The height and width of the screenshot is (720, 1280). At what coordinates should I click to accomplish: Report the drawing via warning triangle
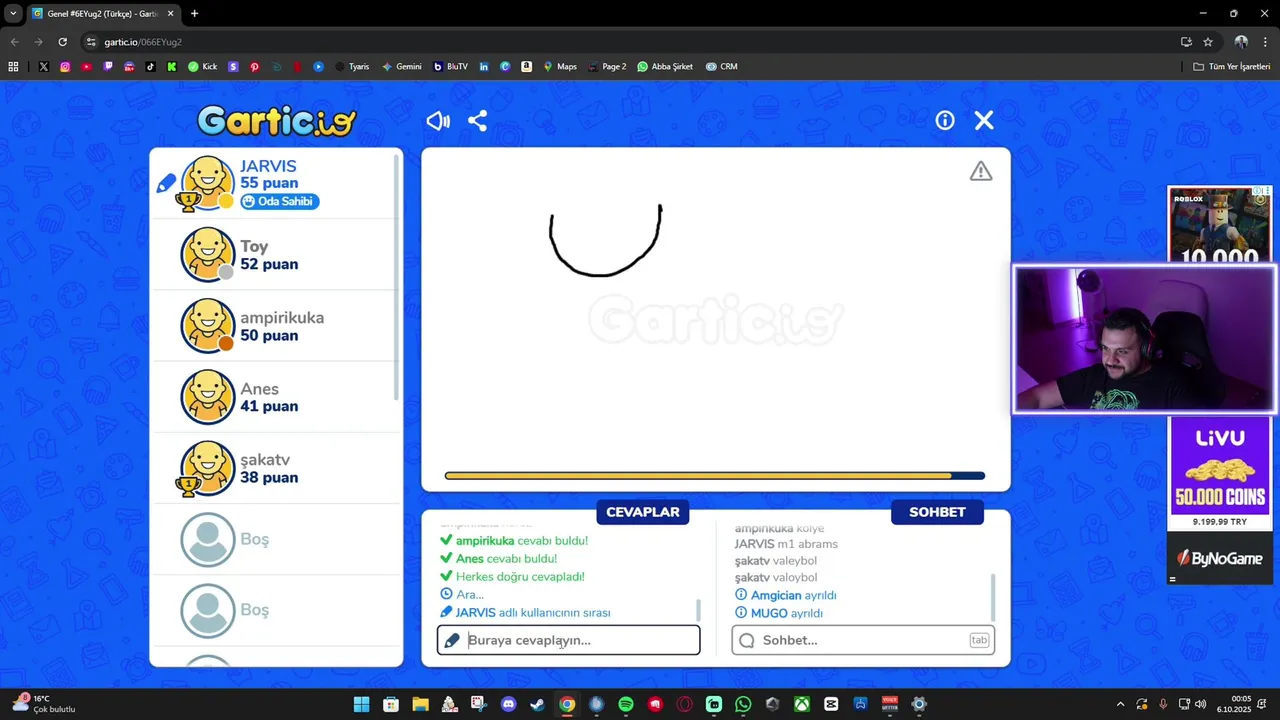tap(981, 171)
